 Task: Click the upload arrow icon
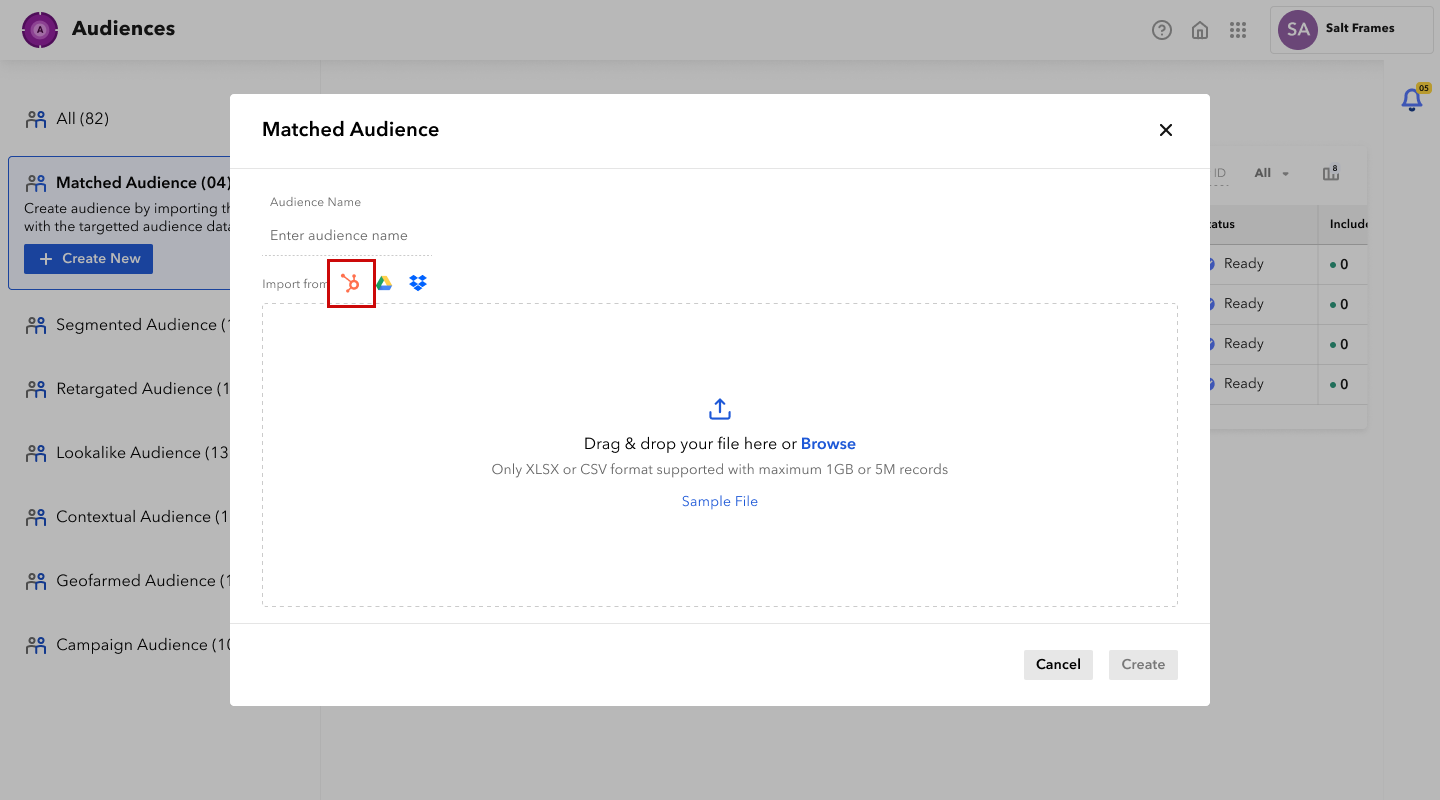720,409
